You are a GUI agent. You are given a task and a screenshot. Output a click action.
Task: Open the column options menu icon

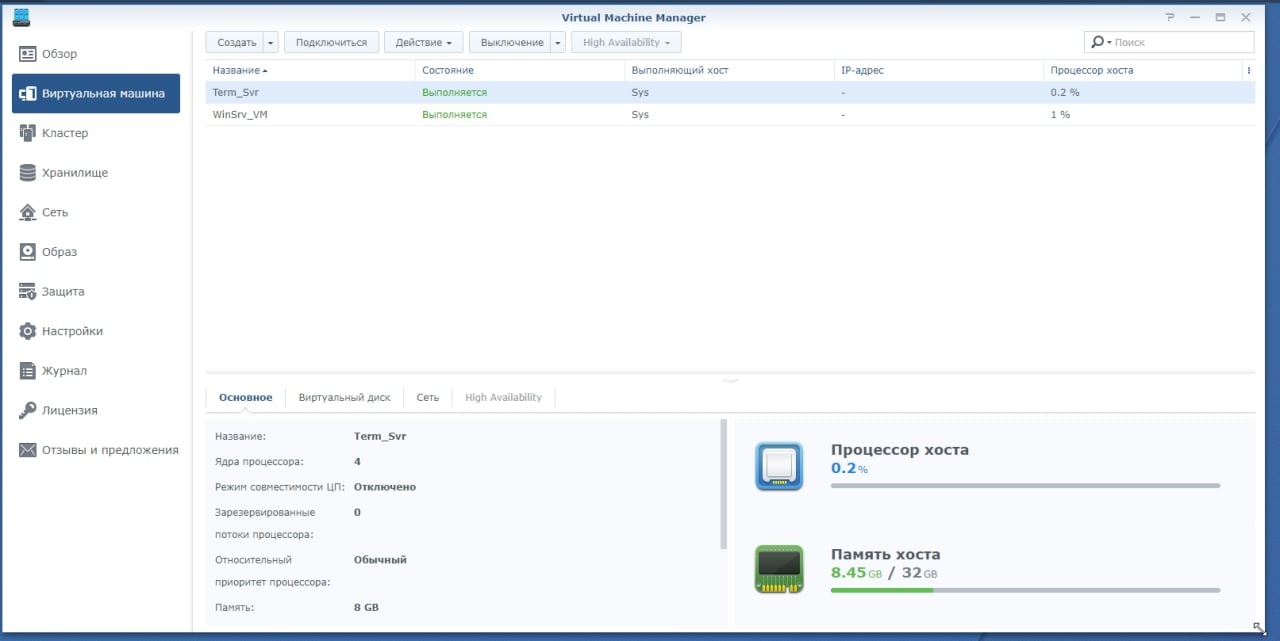[1249, 70]
